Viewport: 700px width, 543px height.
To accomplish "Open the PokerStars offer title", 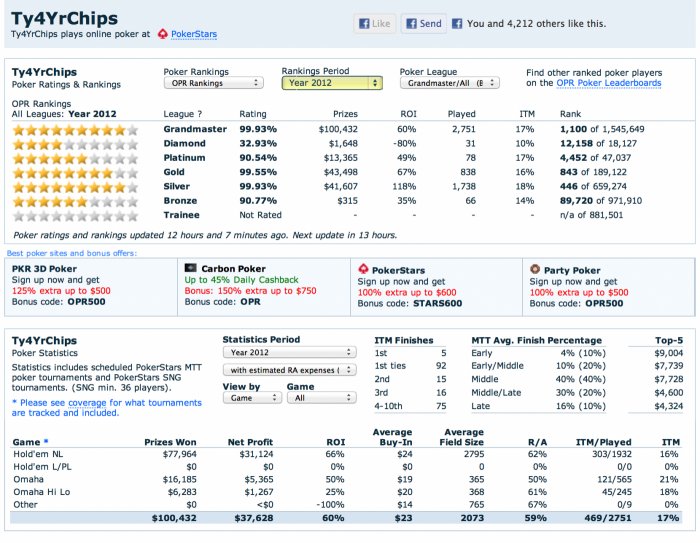I will [x=398, y=271].
